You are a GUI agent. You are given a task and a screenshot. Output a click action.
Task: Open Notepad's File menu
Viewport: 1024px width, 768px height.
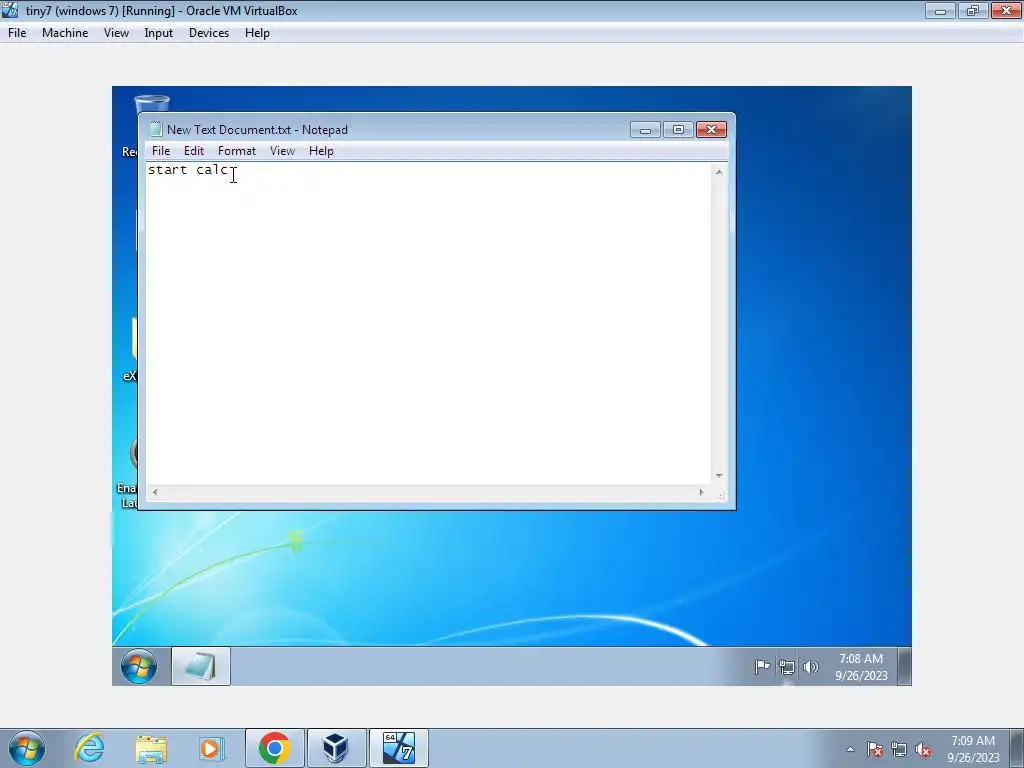click(x=161, y=151)
